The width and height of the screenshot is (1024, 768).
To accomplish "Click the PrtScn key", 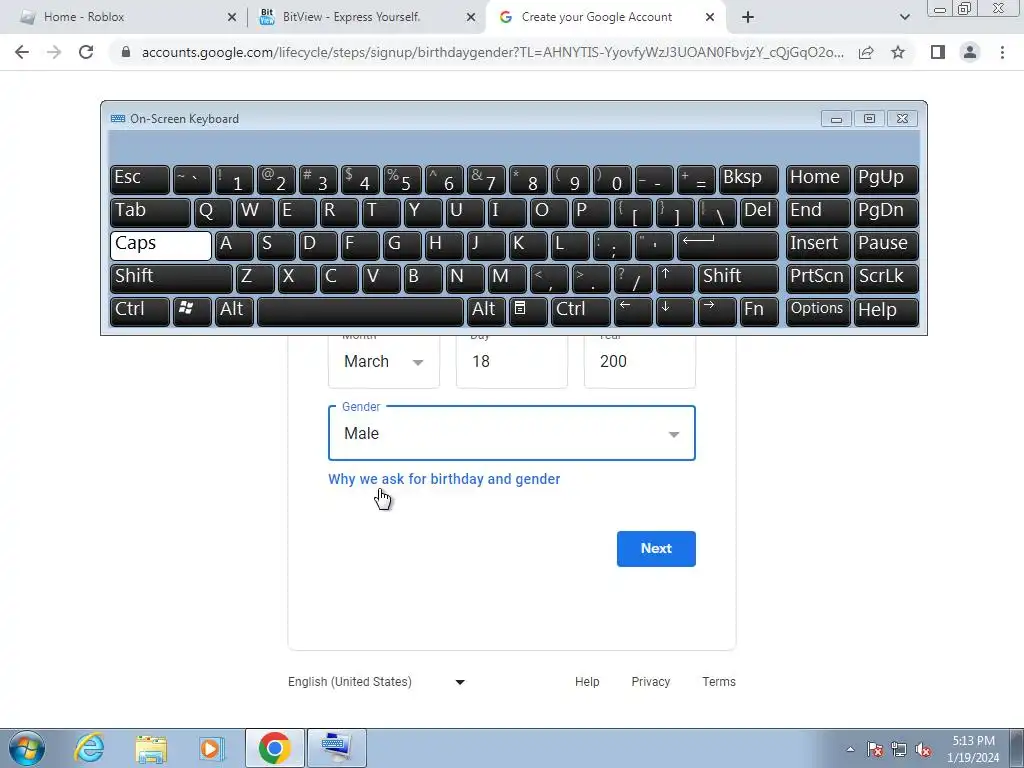I will pos(818,278).
